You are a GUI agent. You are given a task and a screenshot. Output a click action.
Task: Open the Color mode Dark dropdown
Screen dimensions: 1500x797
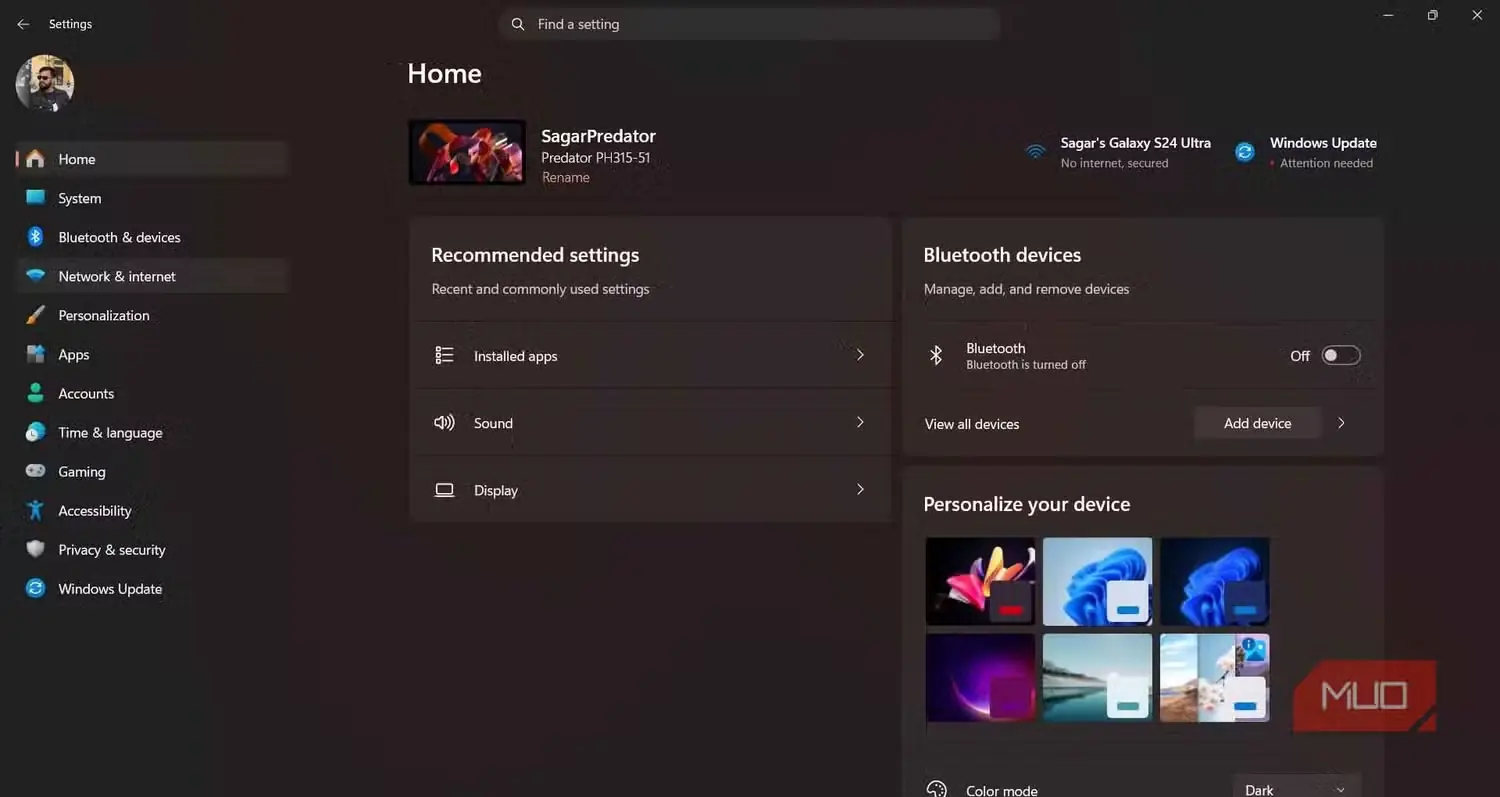click(x=1296, y=788)
